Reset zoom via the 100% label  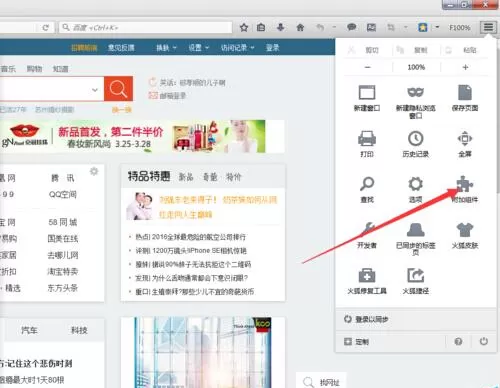pyautogui.click(x=416, y=67)
